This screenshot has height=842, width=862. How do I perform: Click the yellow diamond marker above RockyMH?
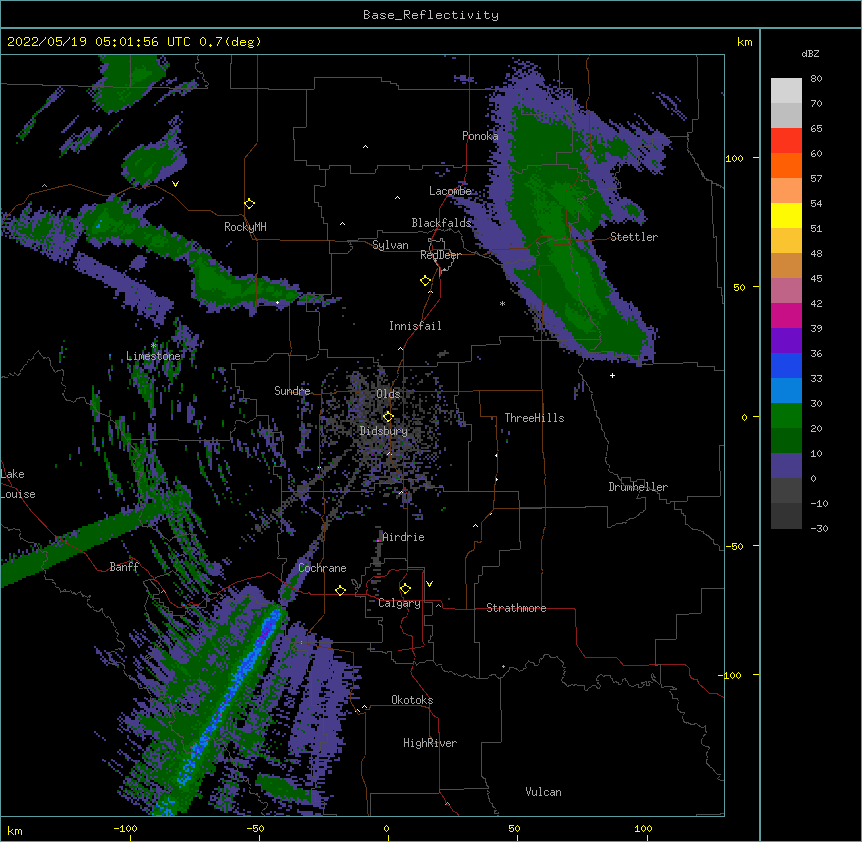[250, 204]
